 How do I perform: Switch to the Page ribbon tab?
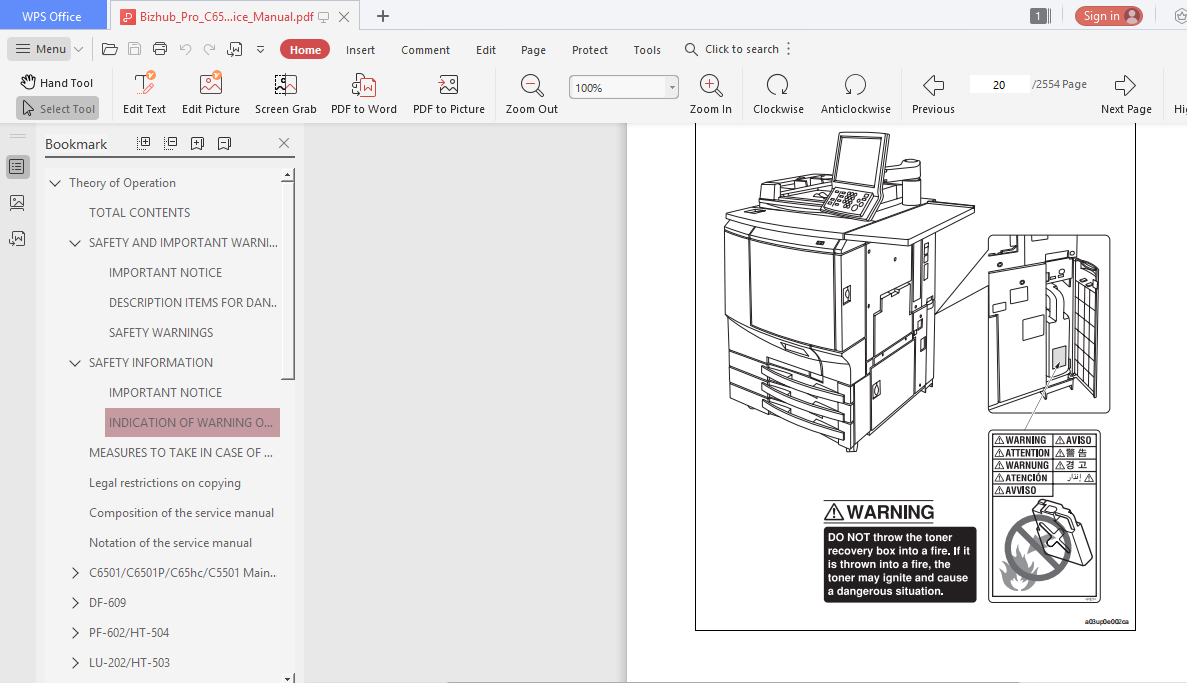[533, 50]
